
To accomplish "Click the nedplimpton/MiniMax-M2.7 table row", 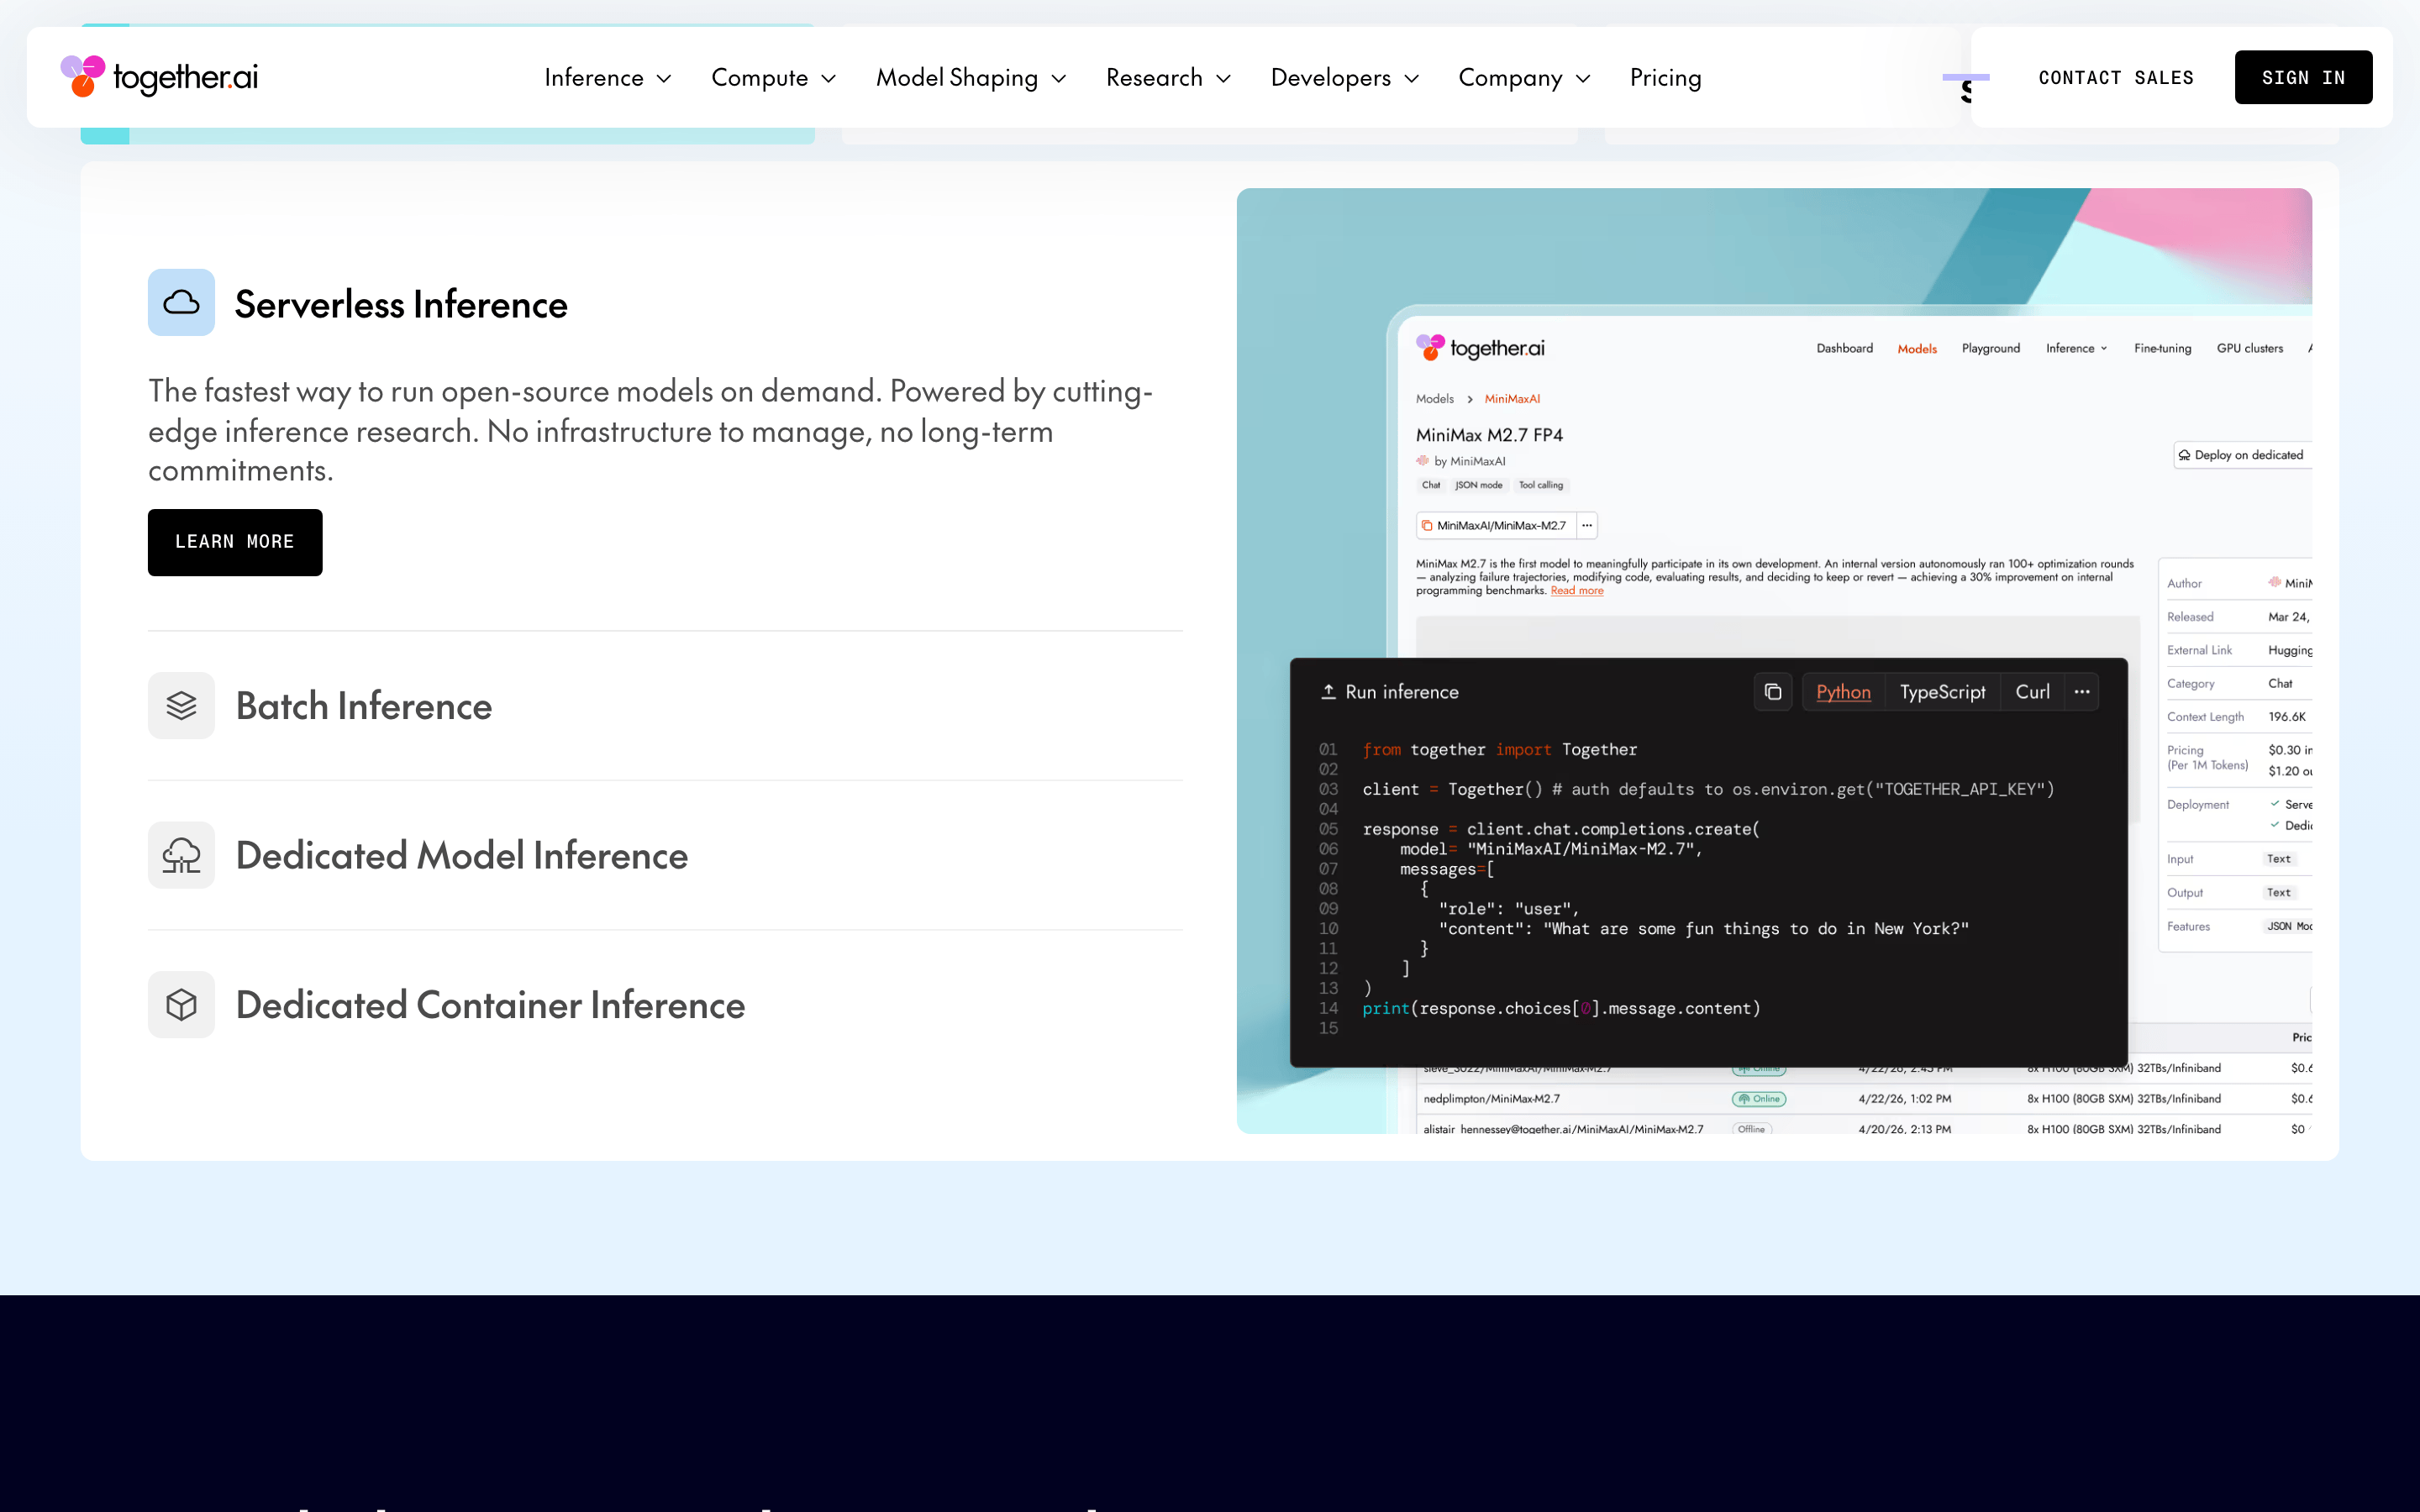I will pos(1864,1098).
